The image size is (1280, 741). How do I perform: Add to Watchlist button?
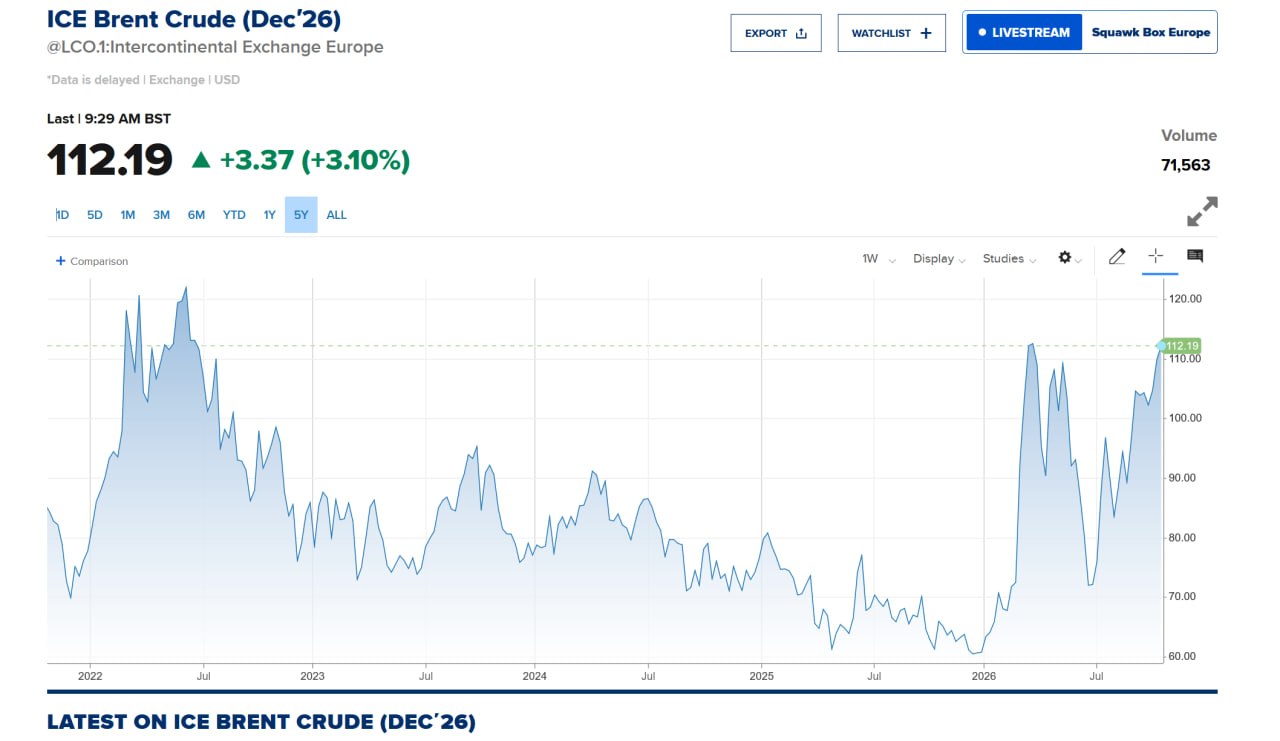click(891, 33)
